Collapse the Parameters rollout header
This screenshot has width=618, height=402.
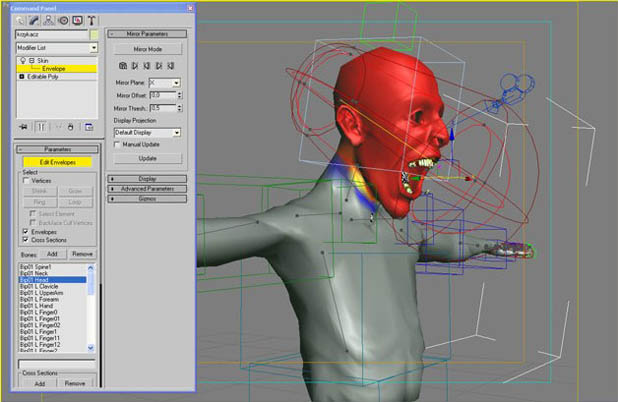pos(58,149)
